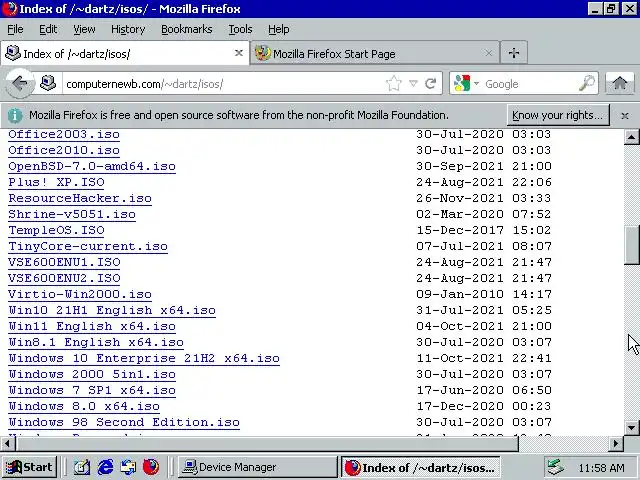Close the Index of /~dartz/isos/ tab
Viewport: 640px width, 480px height.
click(239, 53)
